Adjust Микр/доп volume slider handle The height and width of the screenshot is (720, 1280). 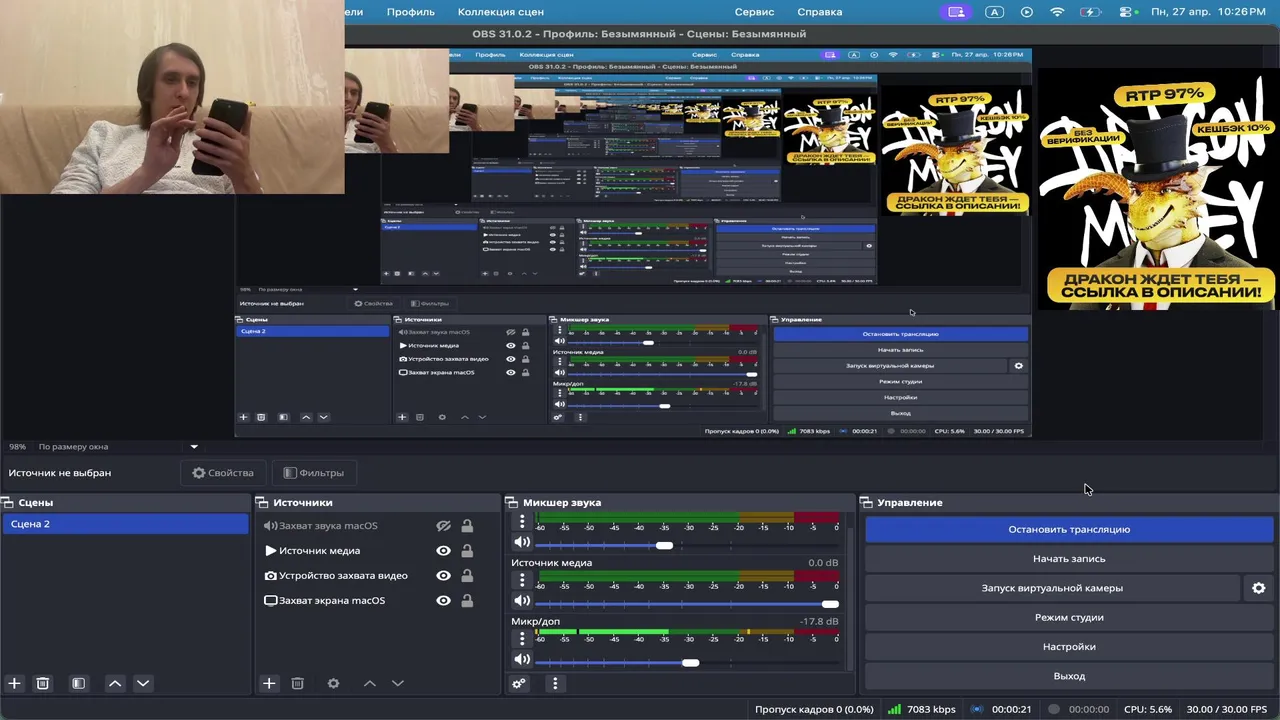click(690, 663)
